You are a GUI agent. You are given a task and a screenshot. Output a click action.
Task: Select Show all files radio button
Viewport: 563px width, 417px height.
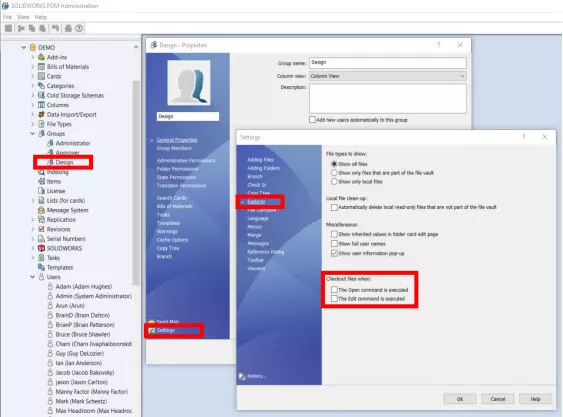click(x=334, y=164)
